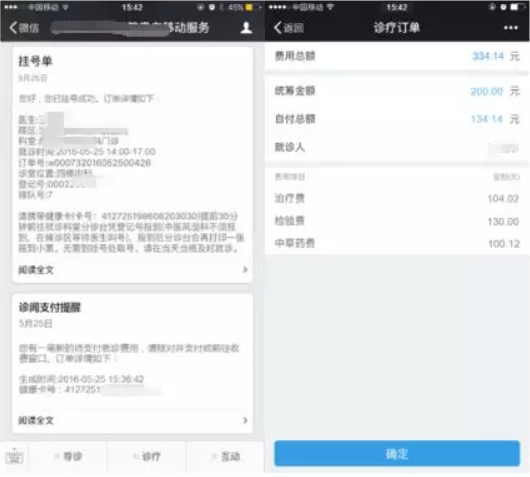The image size is (530, 477).
Task: Select the 费用总额 row
Action: [397, 56]
